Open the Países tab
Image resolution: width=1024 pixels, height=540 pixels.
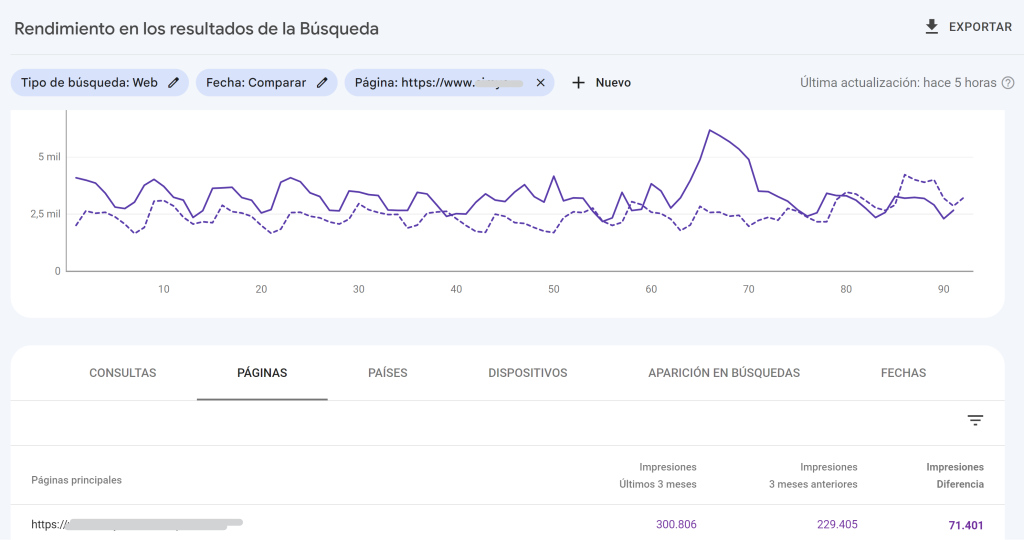[x=388, y=373]
